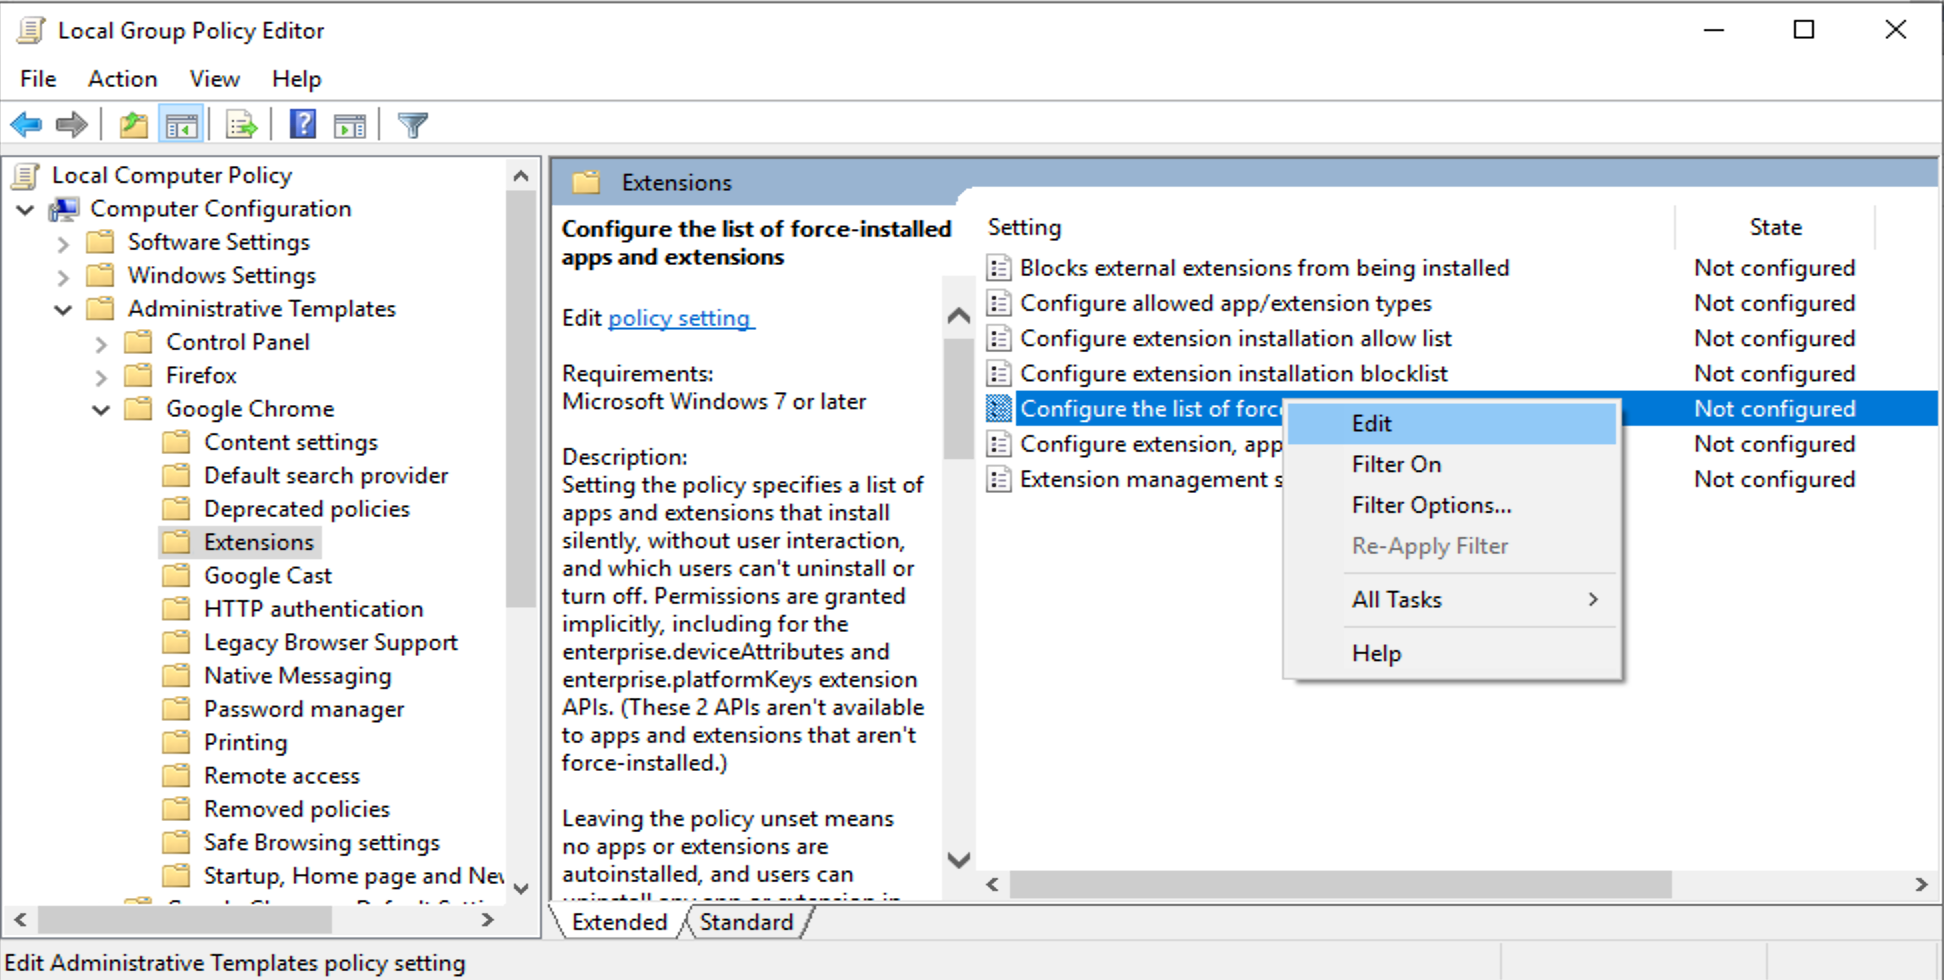Click tree pane vertical scrollbar down arrow
Viewport: 1944px width, 980px height.
521,888
